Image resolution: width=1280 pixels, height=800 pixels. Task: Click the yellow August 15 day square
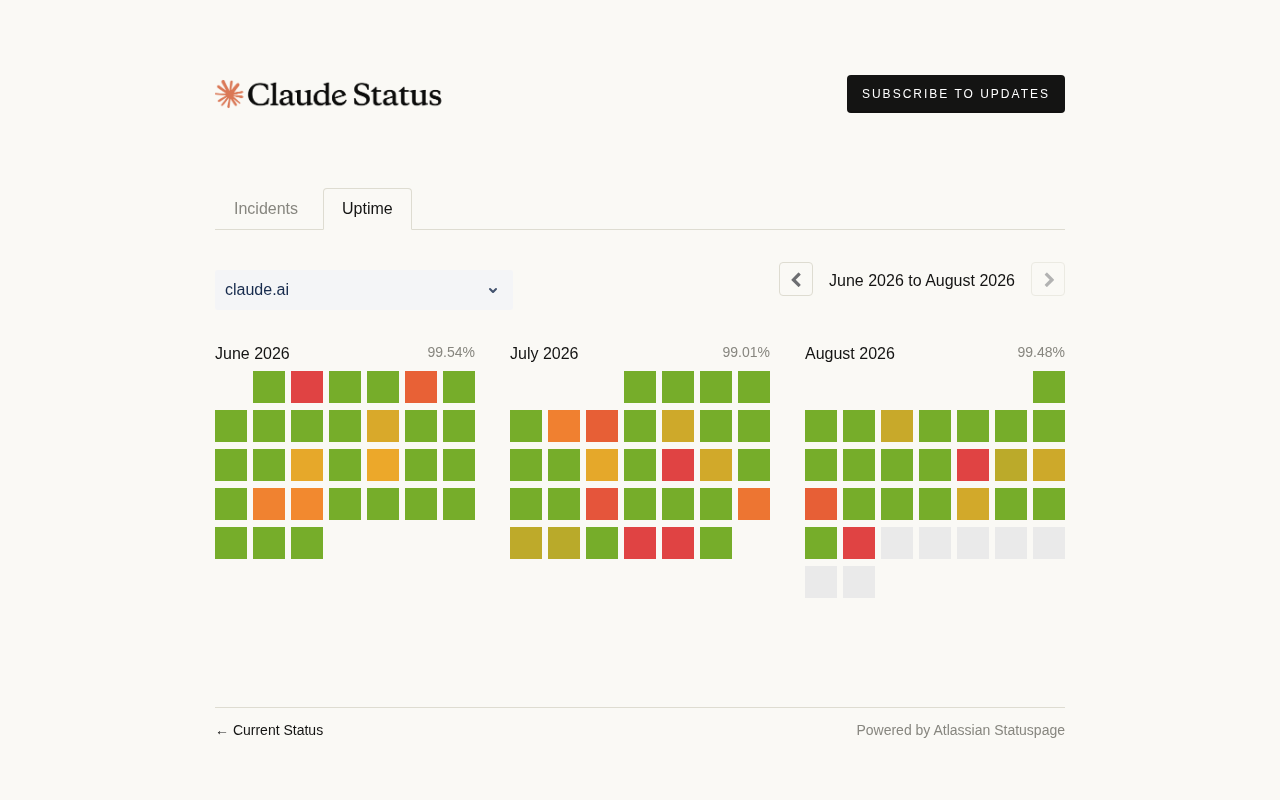pyautogui.click(x=1049, y=465)
